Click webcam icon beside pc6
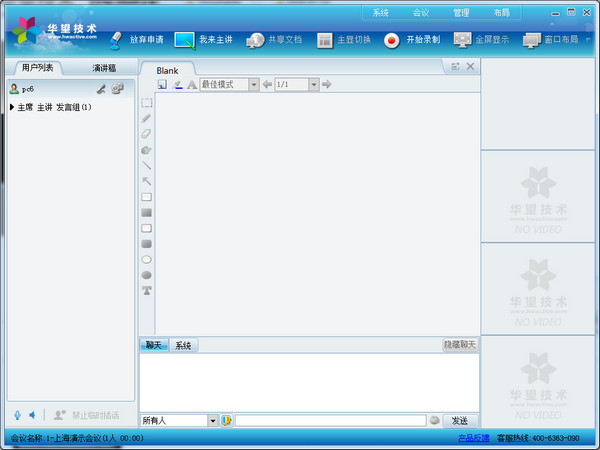600x450 pixels. point(117,89)
